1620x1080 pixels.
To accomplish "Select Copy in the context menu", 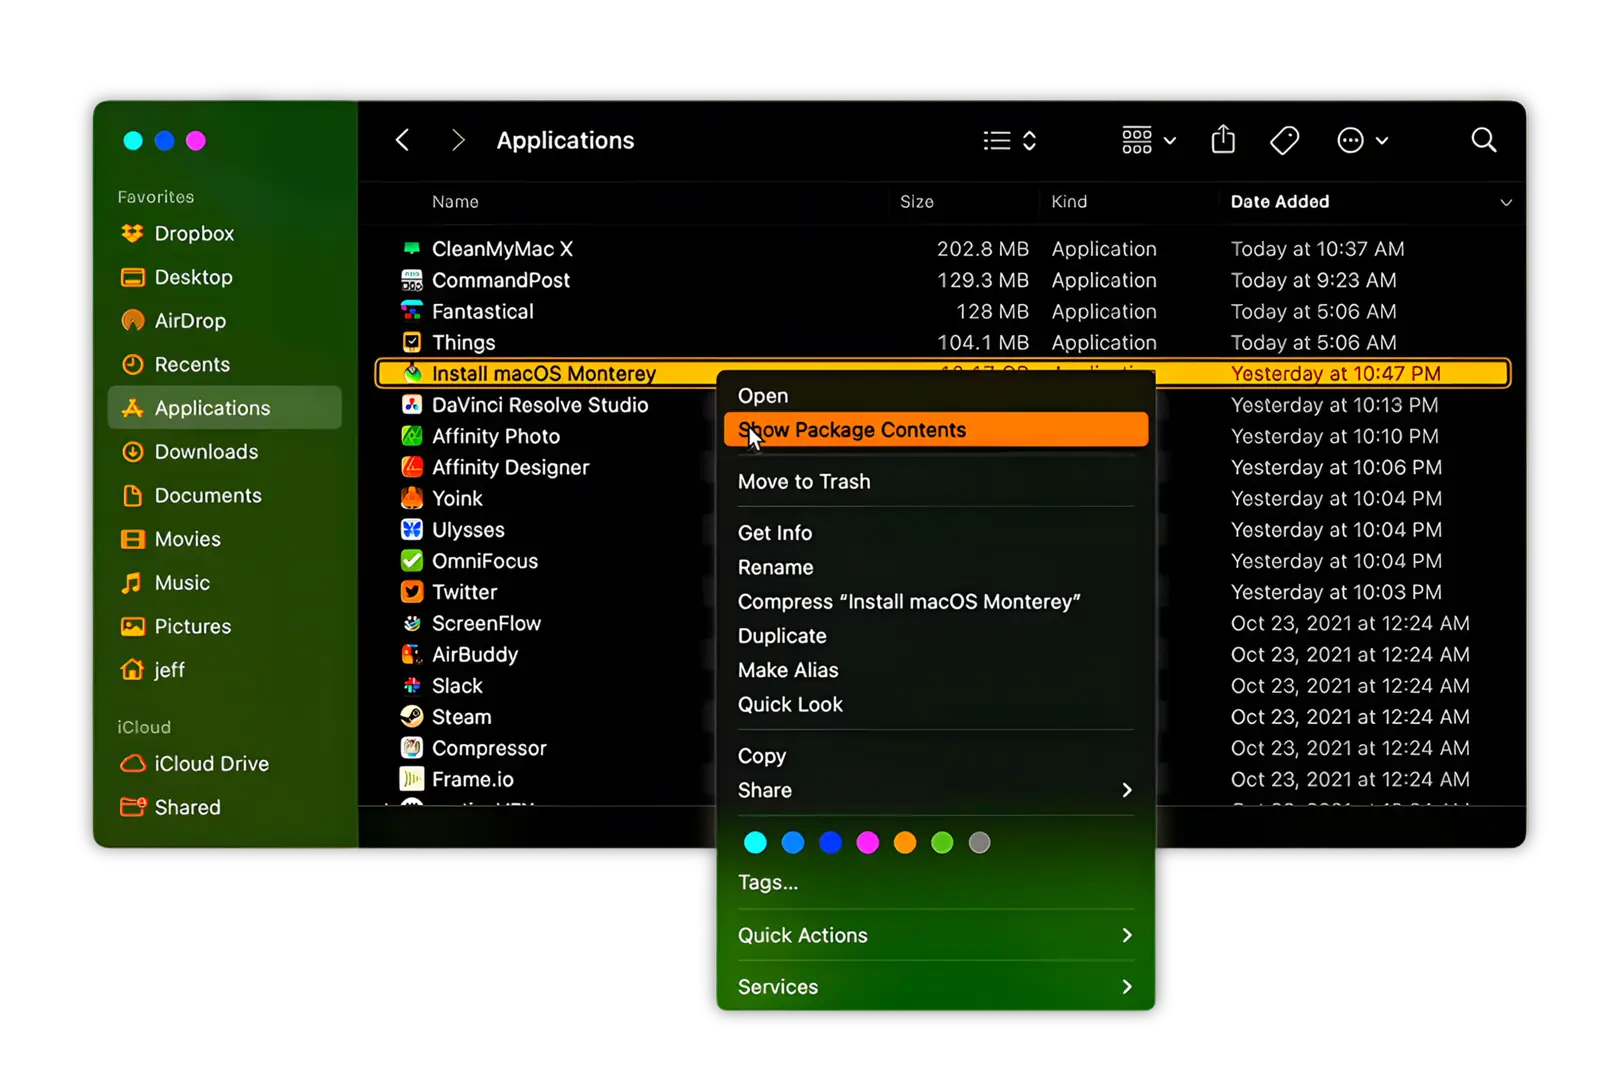I will tap(935, 756).
